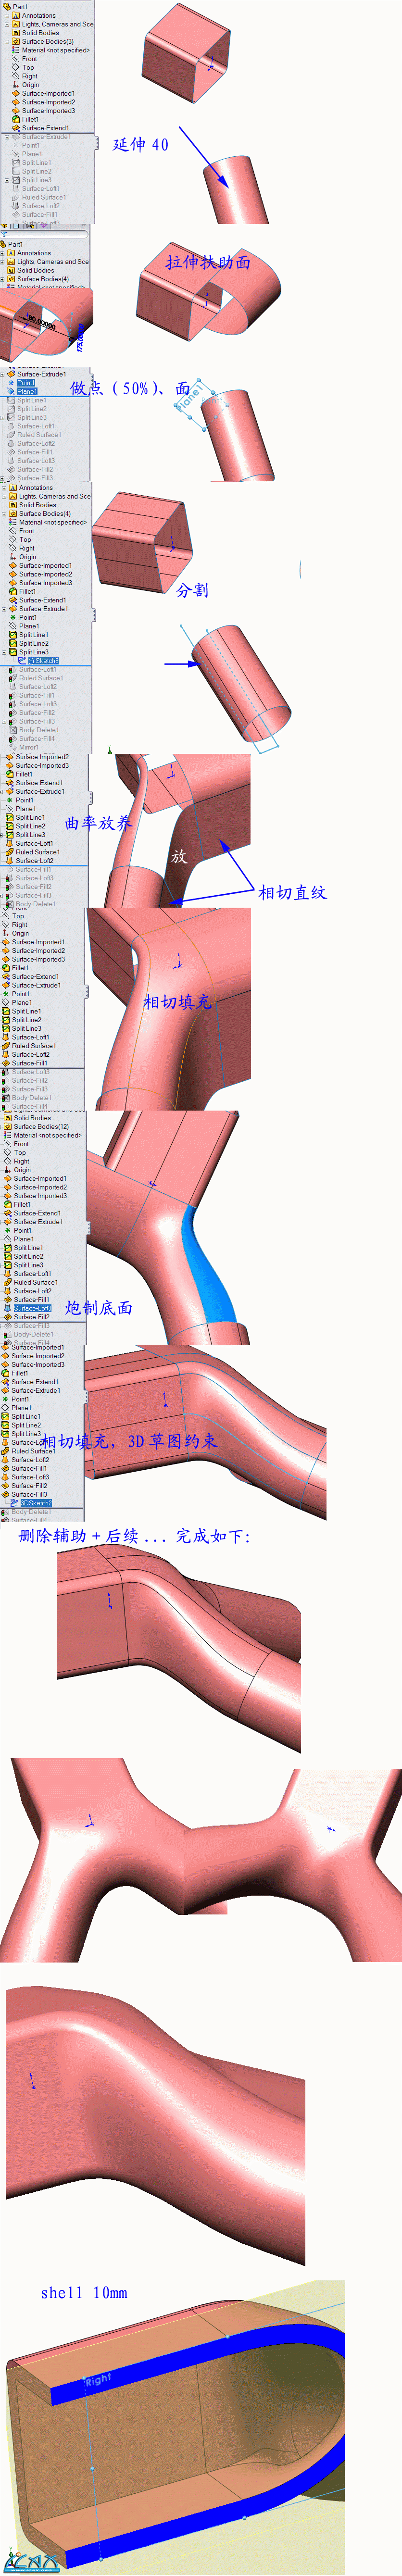The width and height of the screenshot is (402, 2576).
Task: Select Annotations in the Surface Bodies(3) tree
Action: (x=39, y=16)
